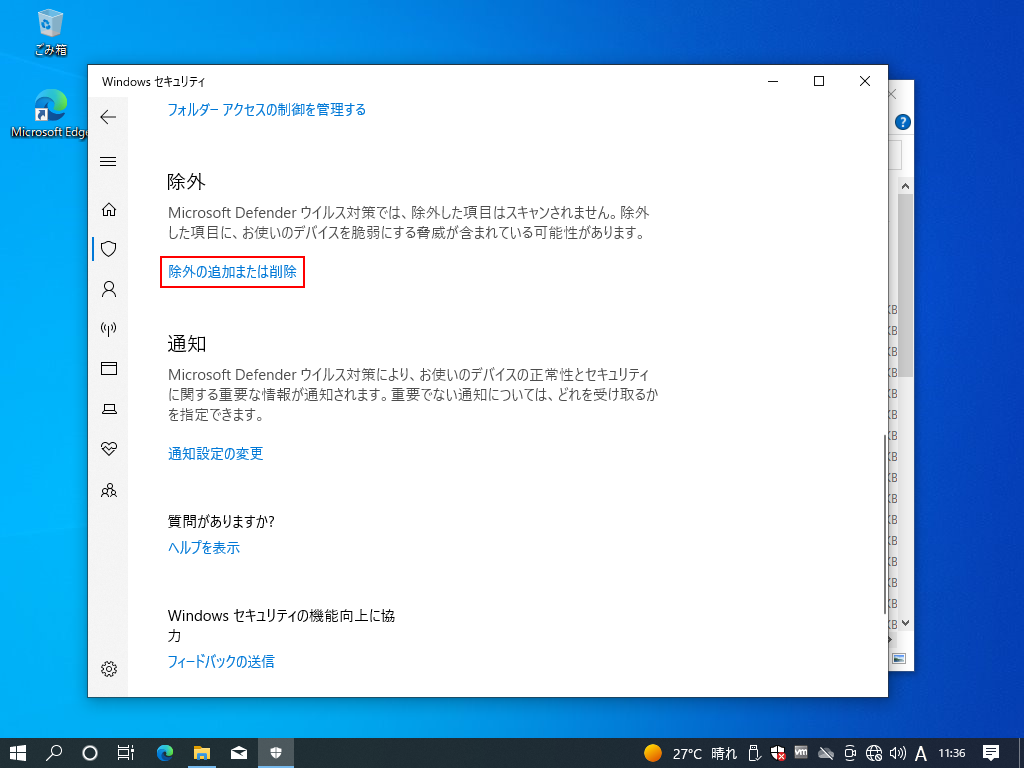Open Account protection person icon
Viewport: 1024px width, 768px height.
coord(108,289)
